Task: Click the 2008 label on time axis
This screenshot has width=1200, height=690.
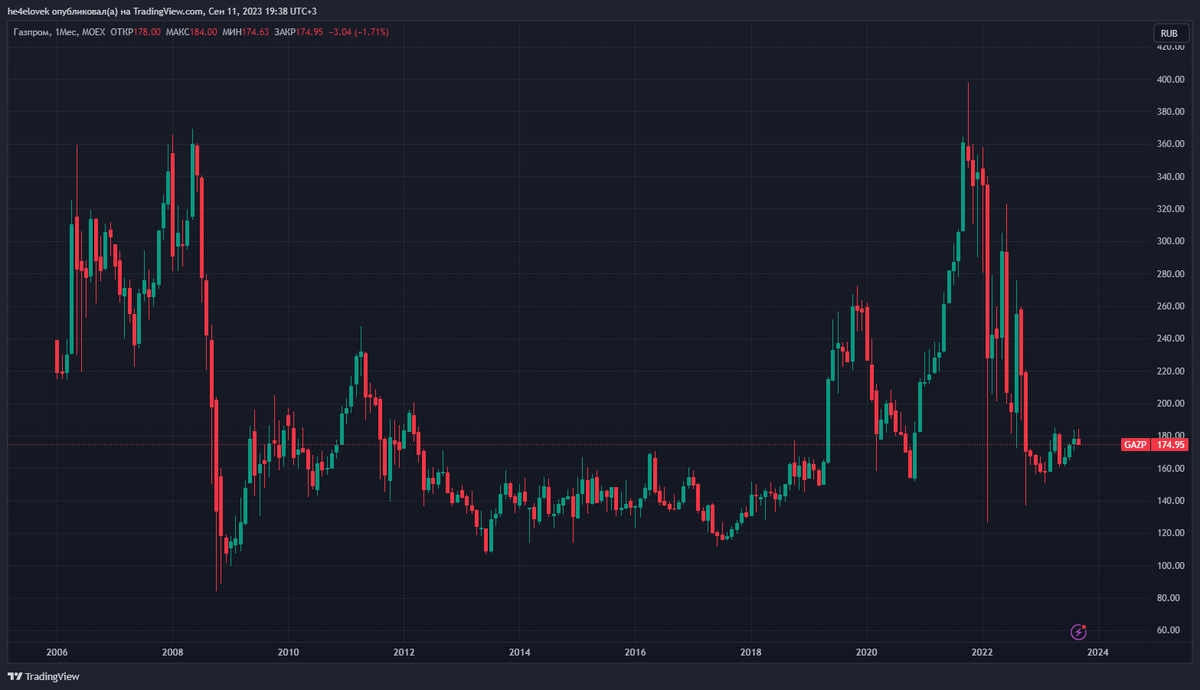Action: [x=173, y=652]
